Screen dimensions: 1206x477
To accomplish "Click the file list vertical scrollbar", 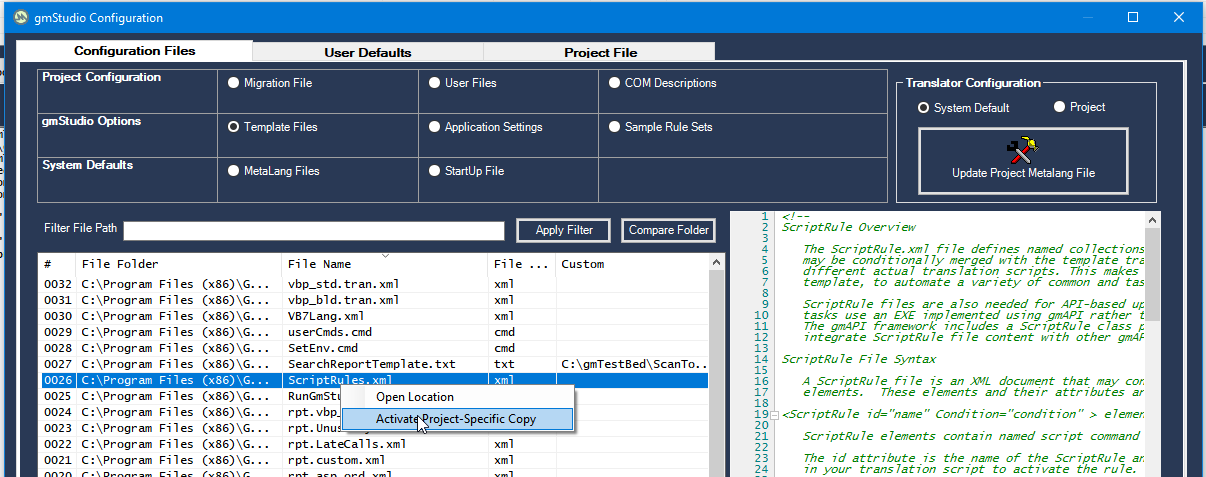I will [x=717, y=380].
